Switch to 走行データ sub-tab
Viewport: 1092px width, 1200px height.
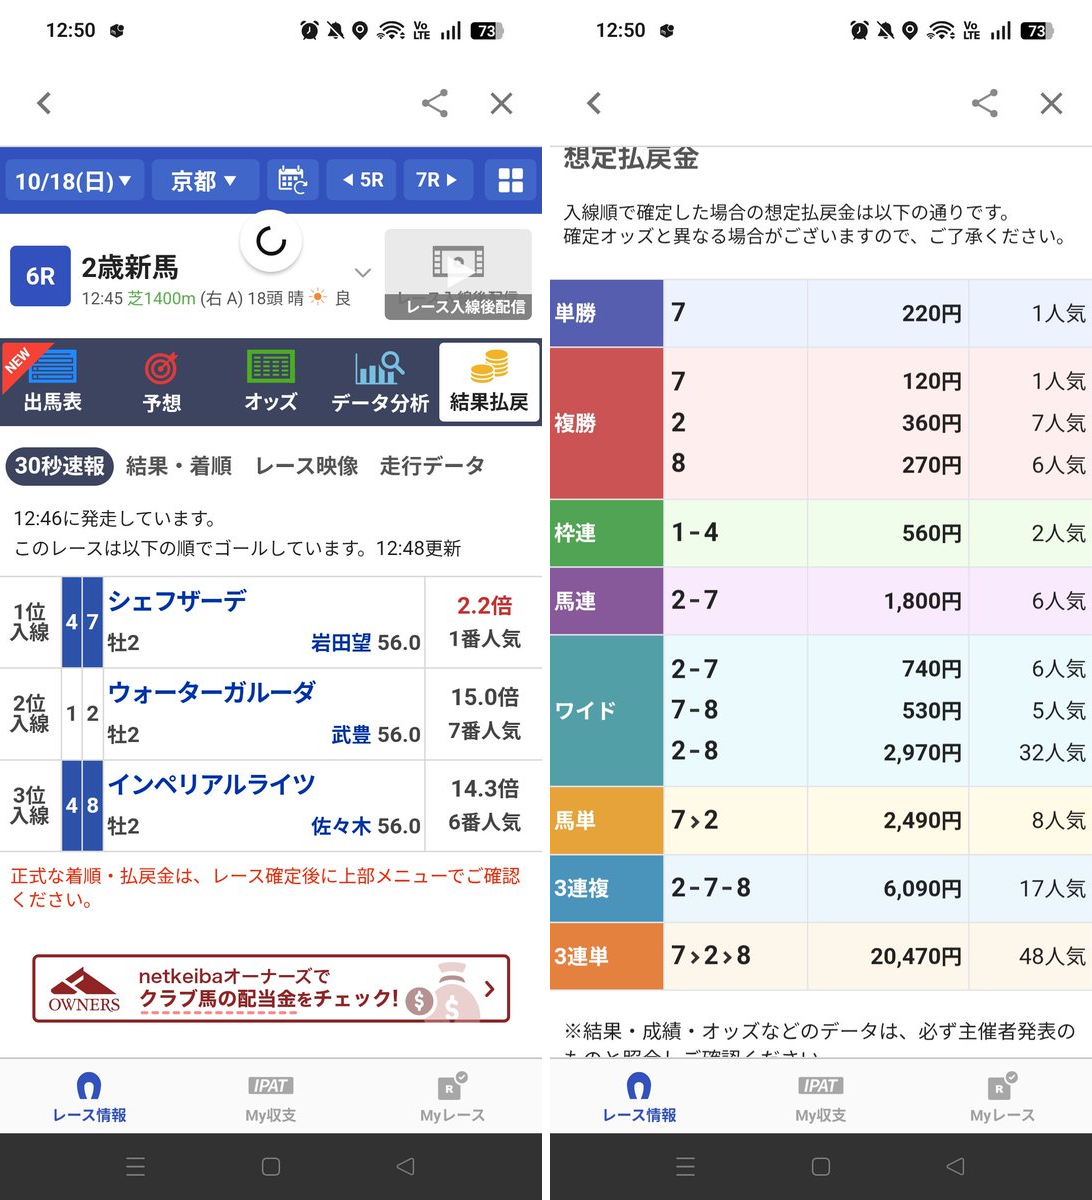(432, 466)
